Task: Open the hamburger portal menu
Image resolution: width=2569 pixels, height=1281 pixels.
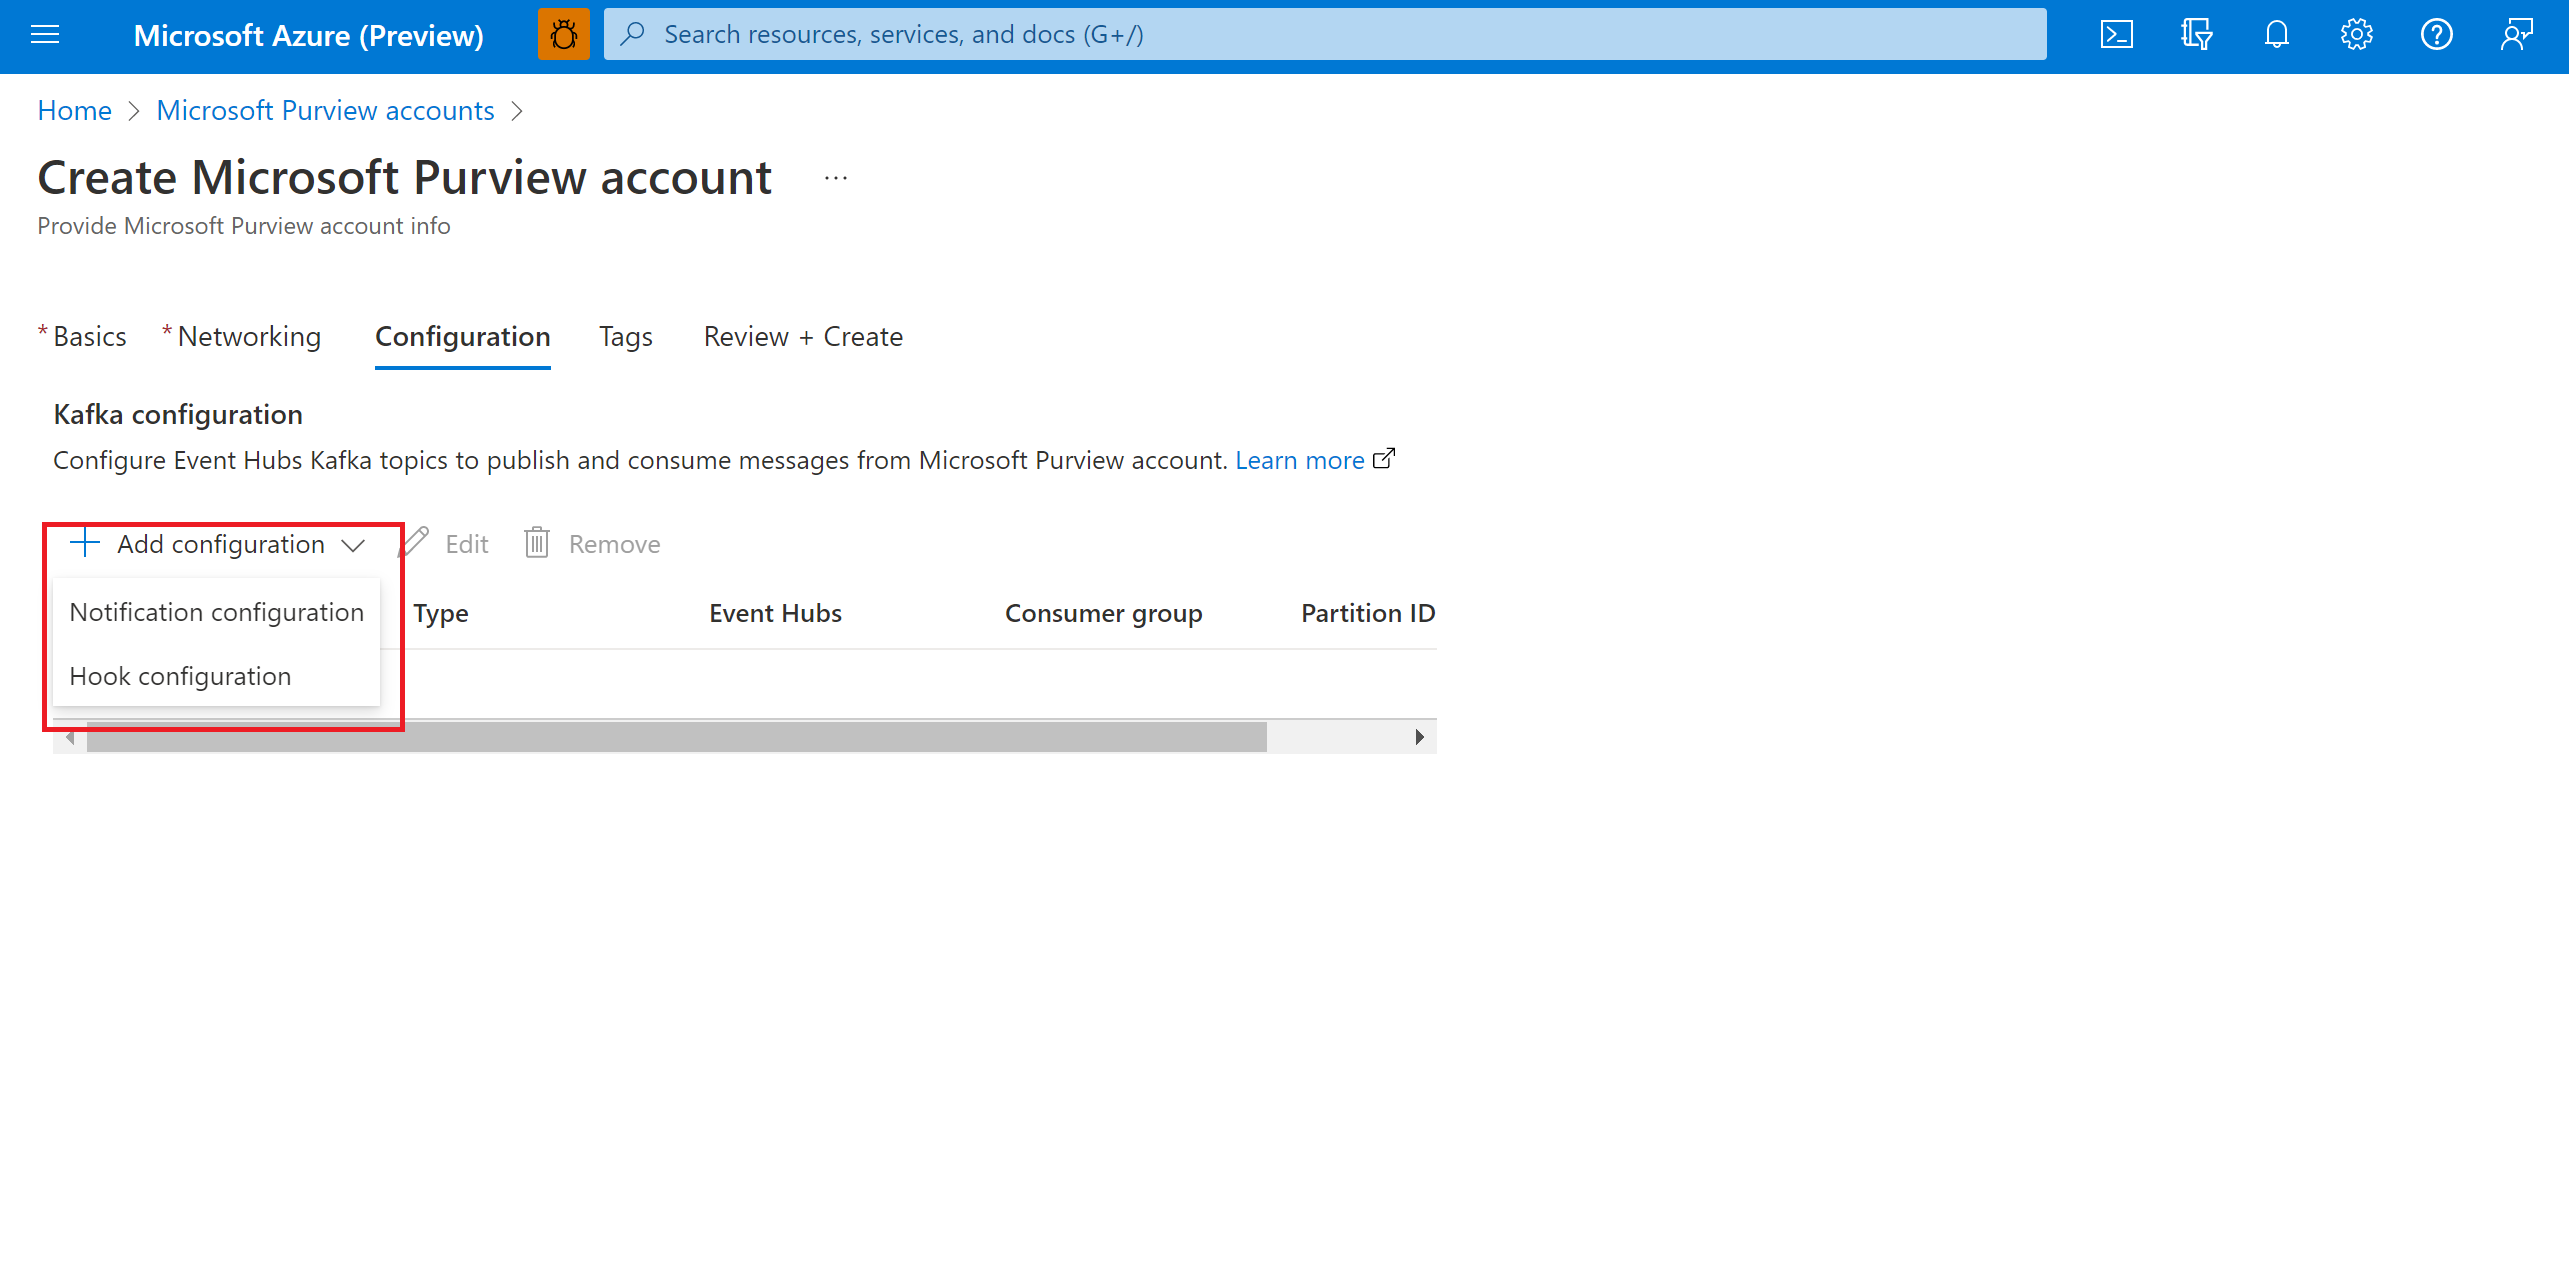Action: (45, 35)
